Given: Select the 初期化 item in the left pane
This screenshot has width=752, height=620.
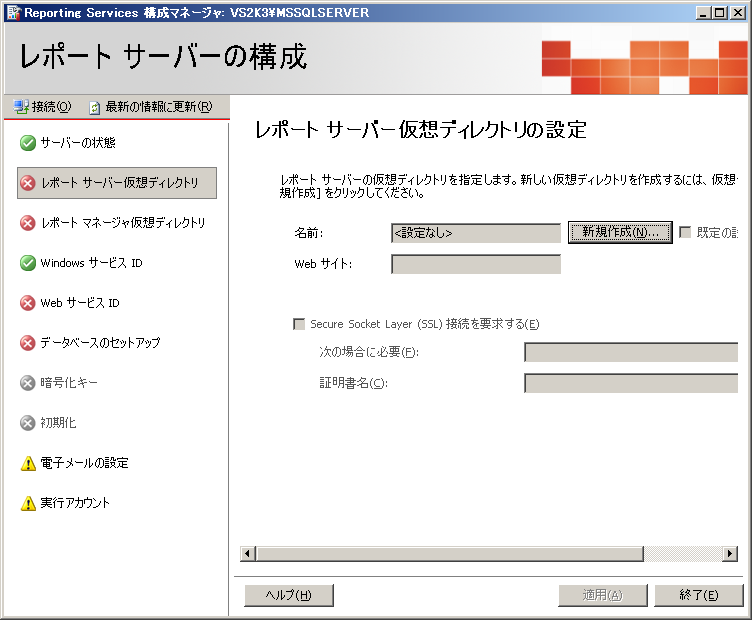Looking at the screenshot, I should [58, 423].
